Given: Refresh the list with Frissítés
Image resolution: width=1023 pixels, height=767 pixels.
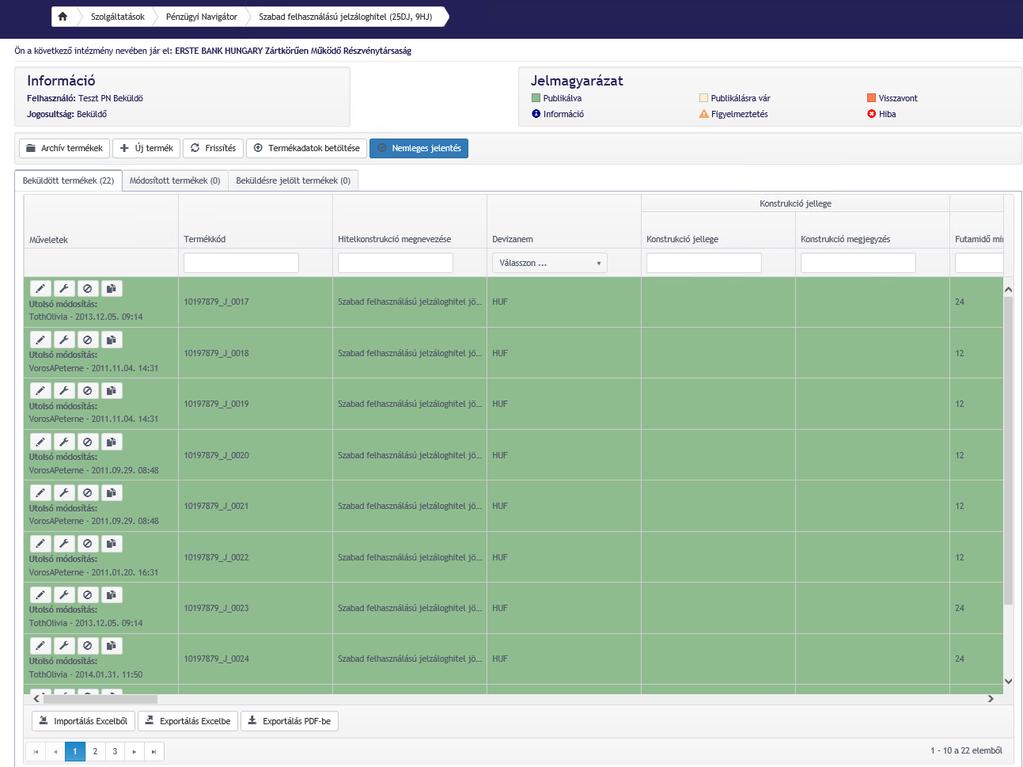Looking at the screenshot, I should (213, 148).
